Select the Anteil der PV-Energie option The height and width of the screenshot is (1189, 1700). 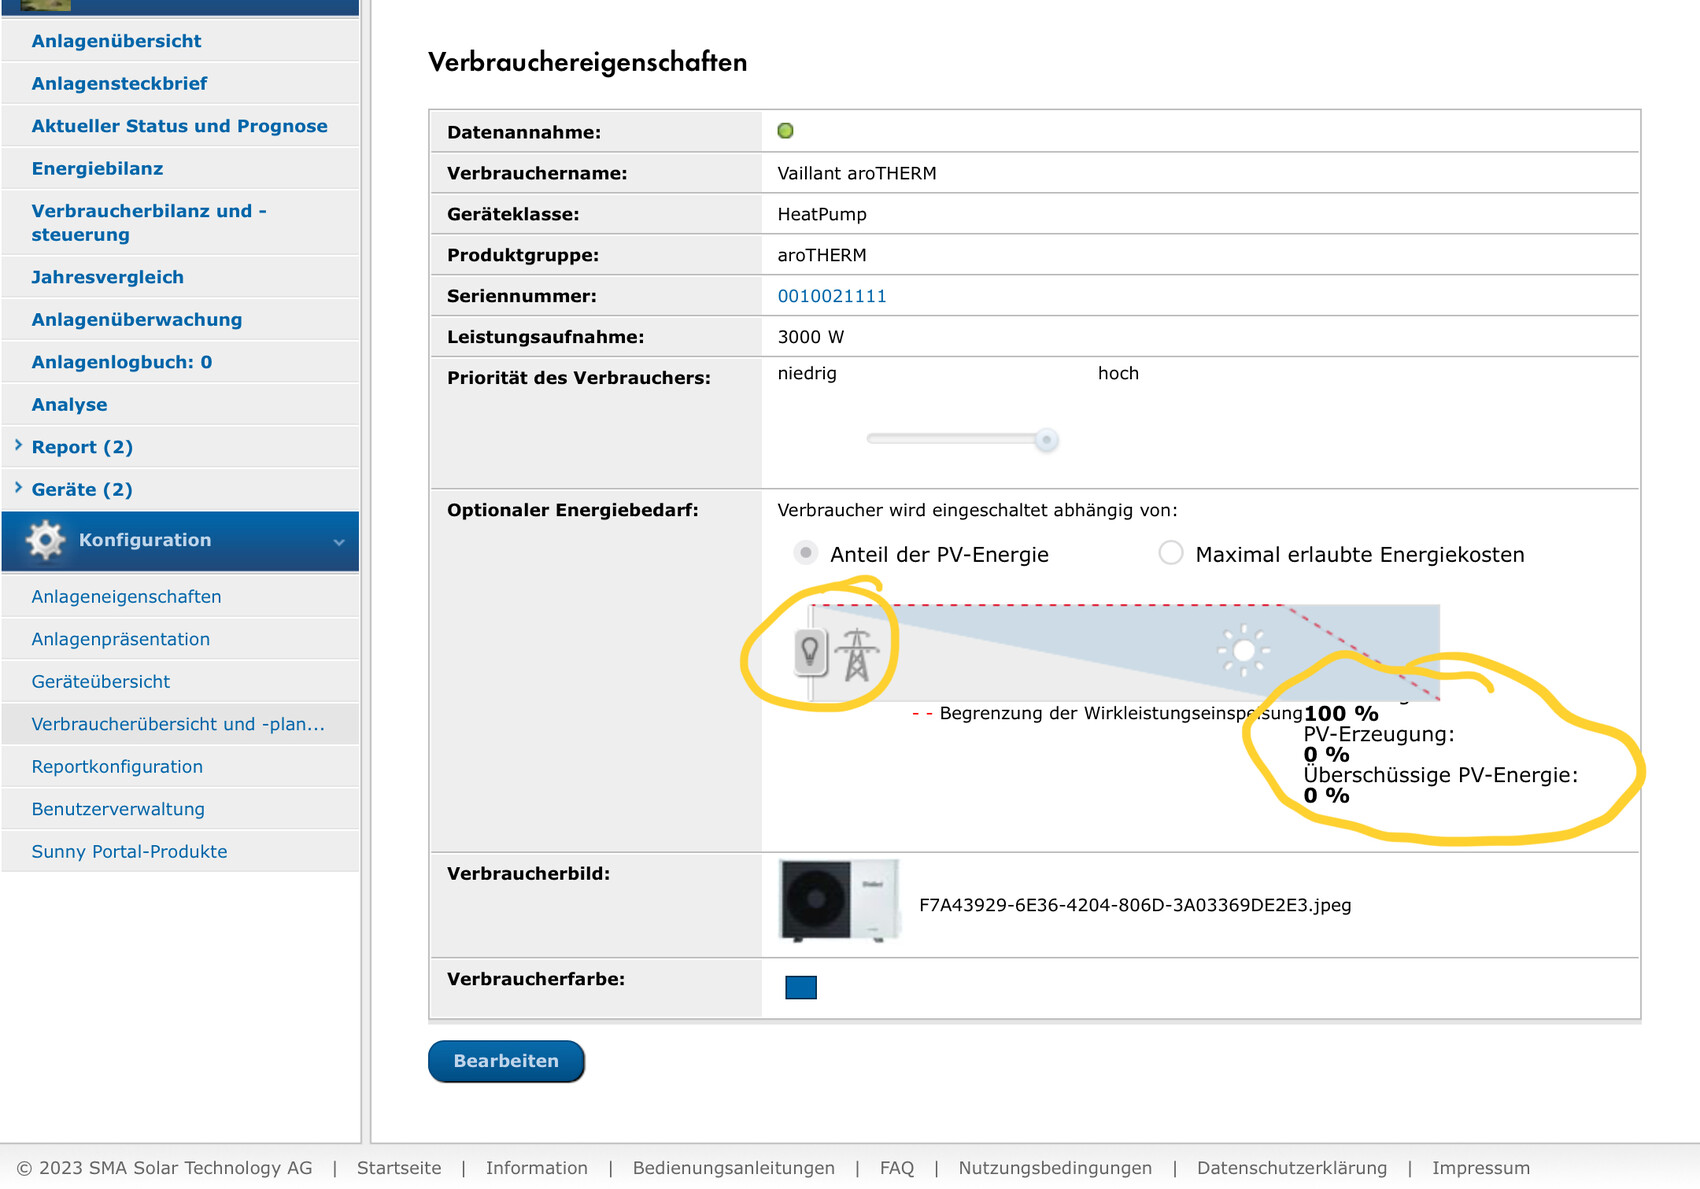point(805,553)
